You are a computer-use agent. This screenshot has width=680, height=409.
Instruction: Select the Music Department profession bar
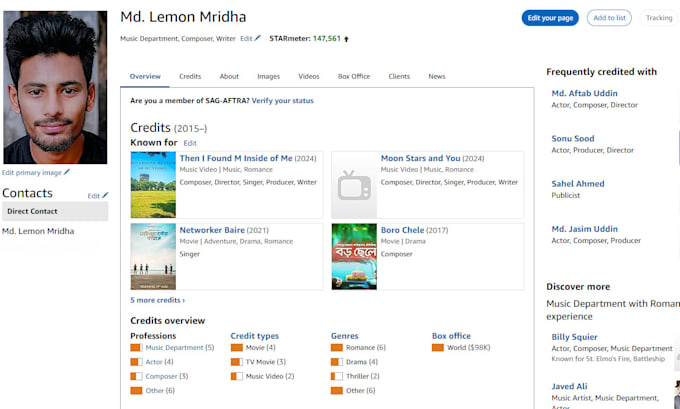click(x=136, y=347)
